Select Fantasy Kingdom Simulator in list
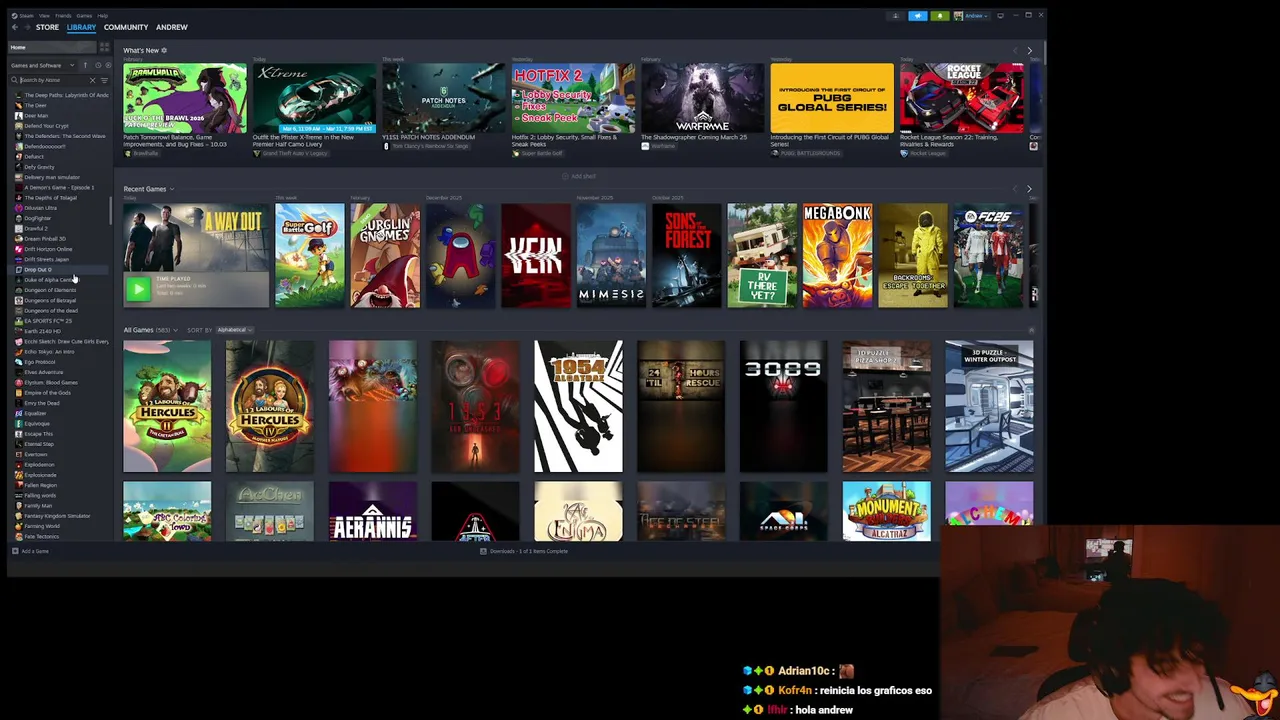The height and width of the screenshot is (720, 1280). pos(57,516)
